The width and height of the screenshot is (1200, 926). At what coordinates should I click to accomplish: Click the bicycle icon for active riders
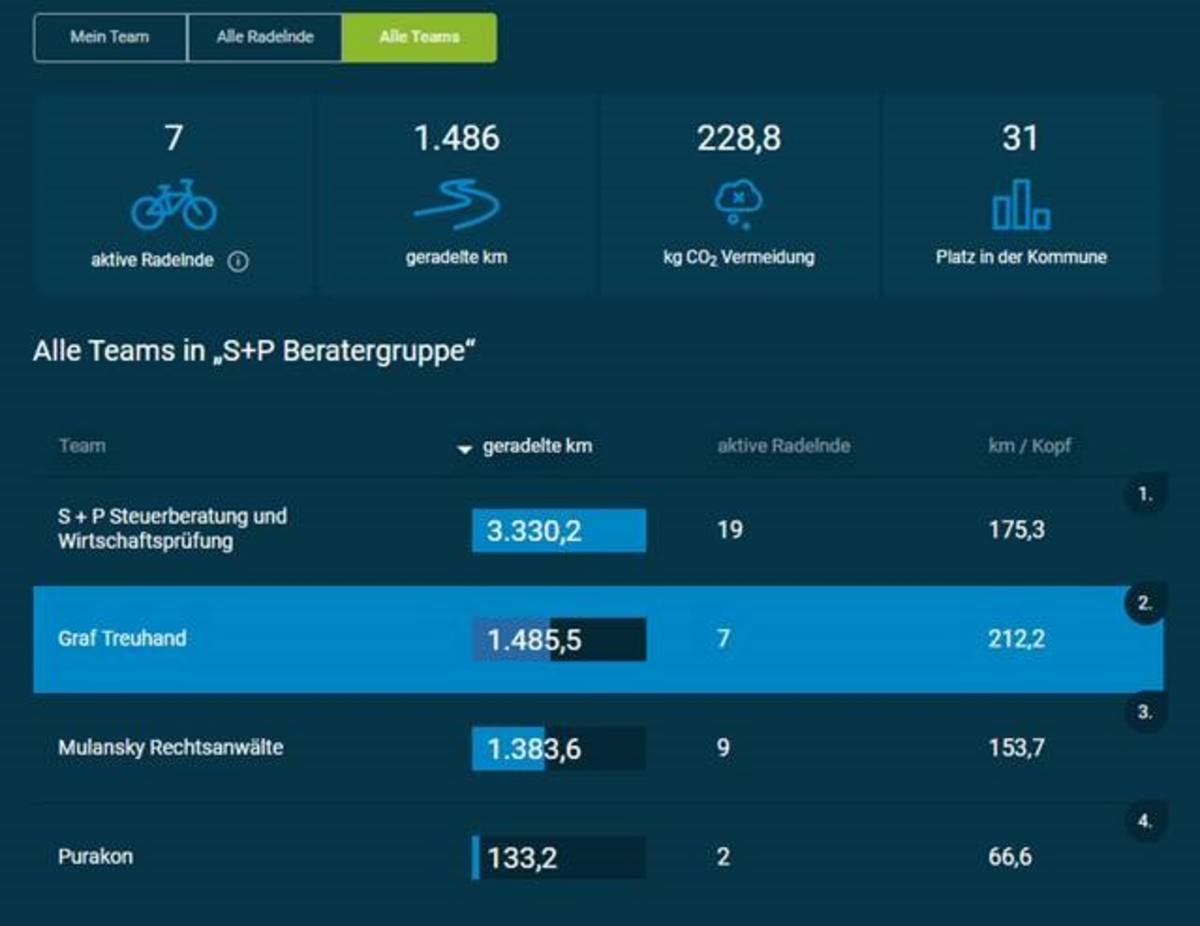173,206
